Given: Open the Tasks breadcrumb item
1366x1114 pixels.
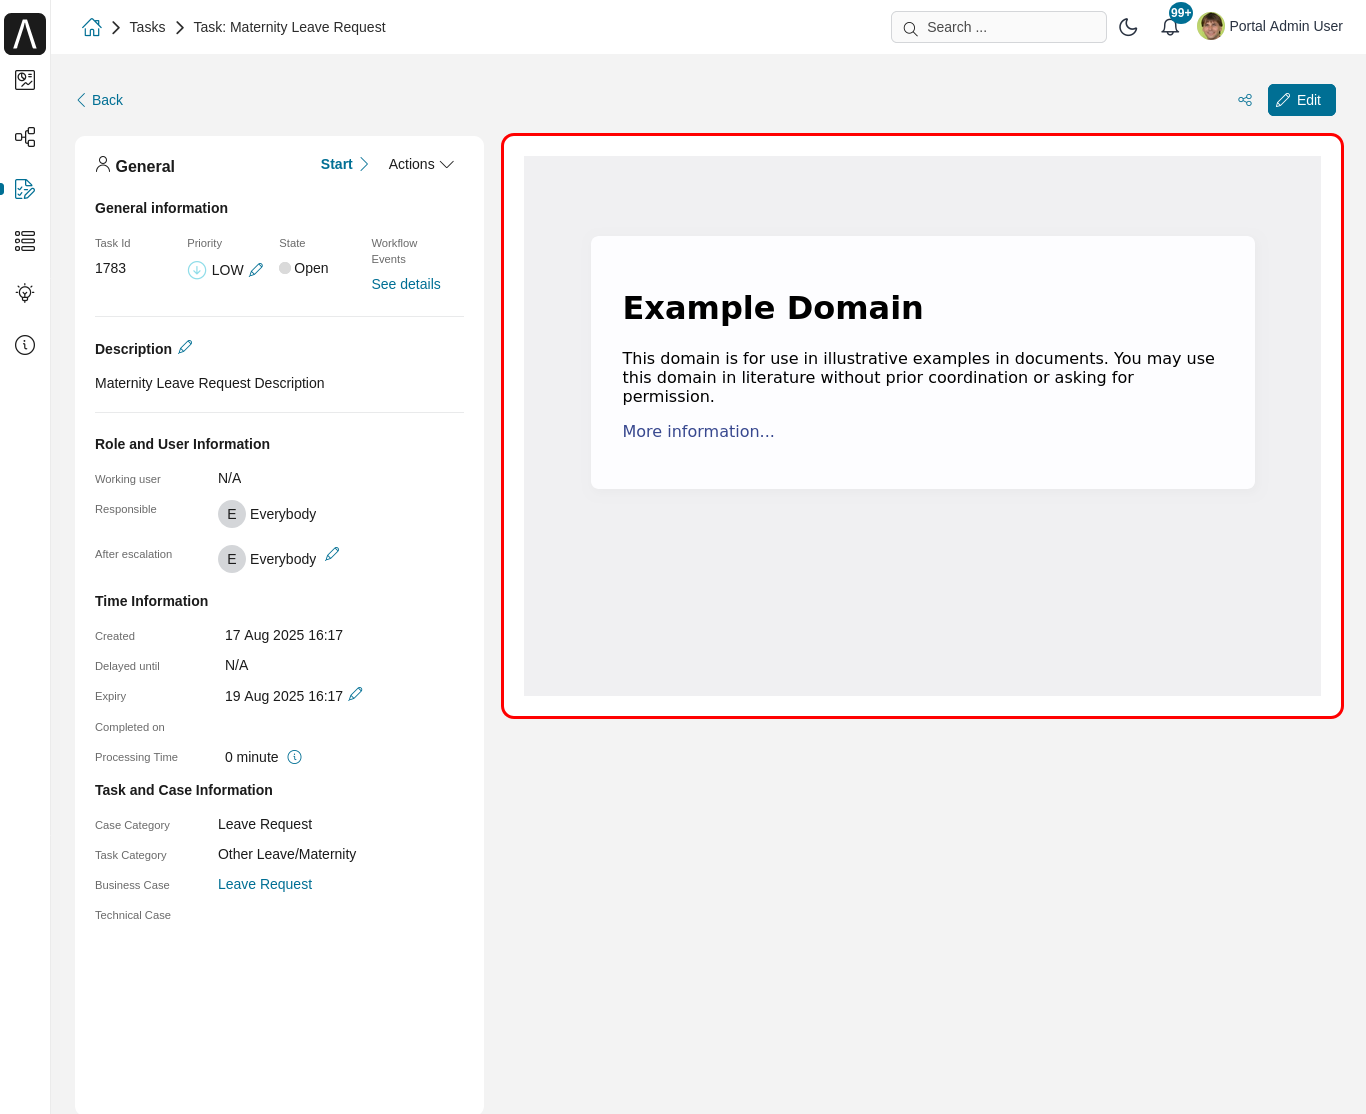Looking at the screenshot, I should click(147, 27).
